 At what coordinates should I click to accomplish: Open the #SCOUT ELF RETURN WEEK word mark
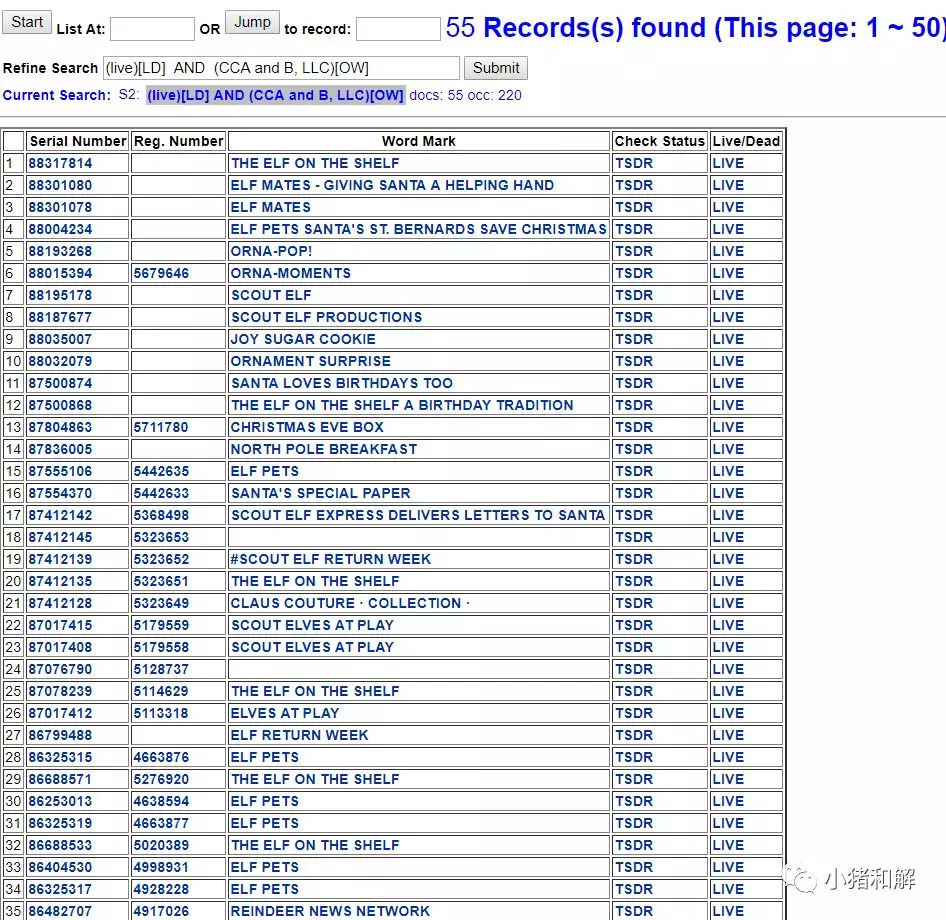pos(331,559)
